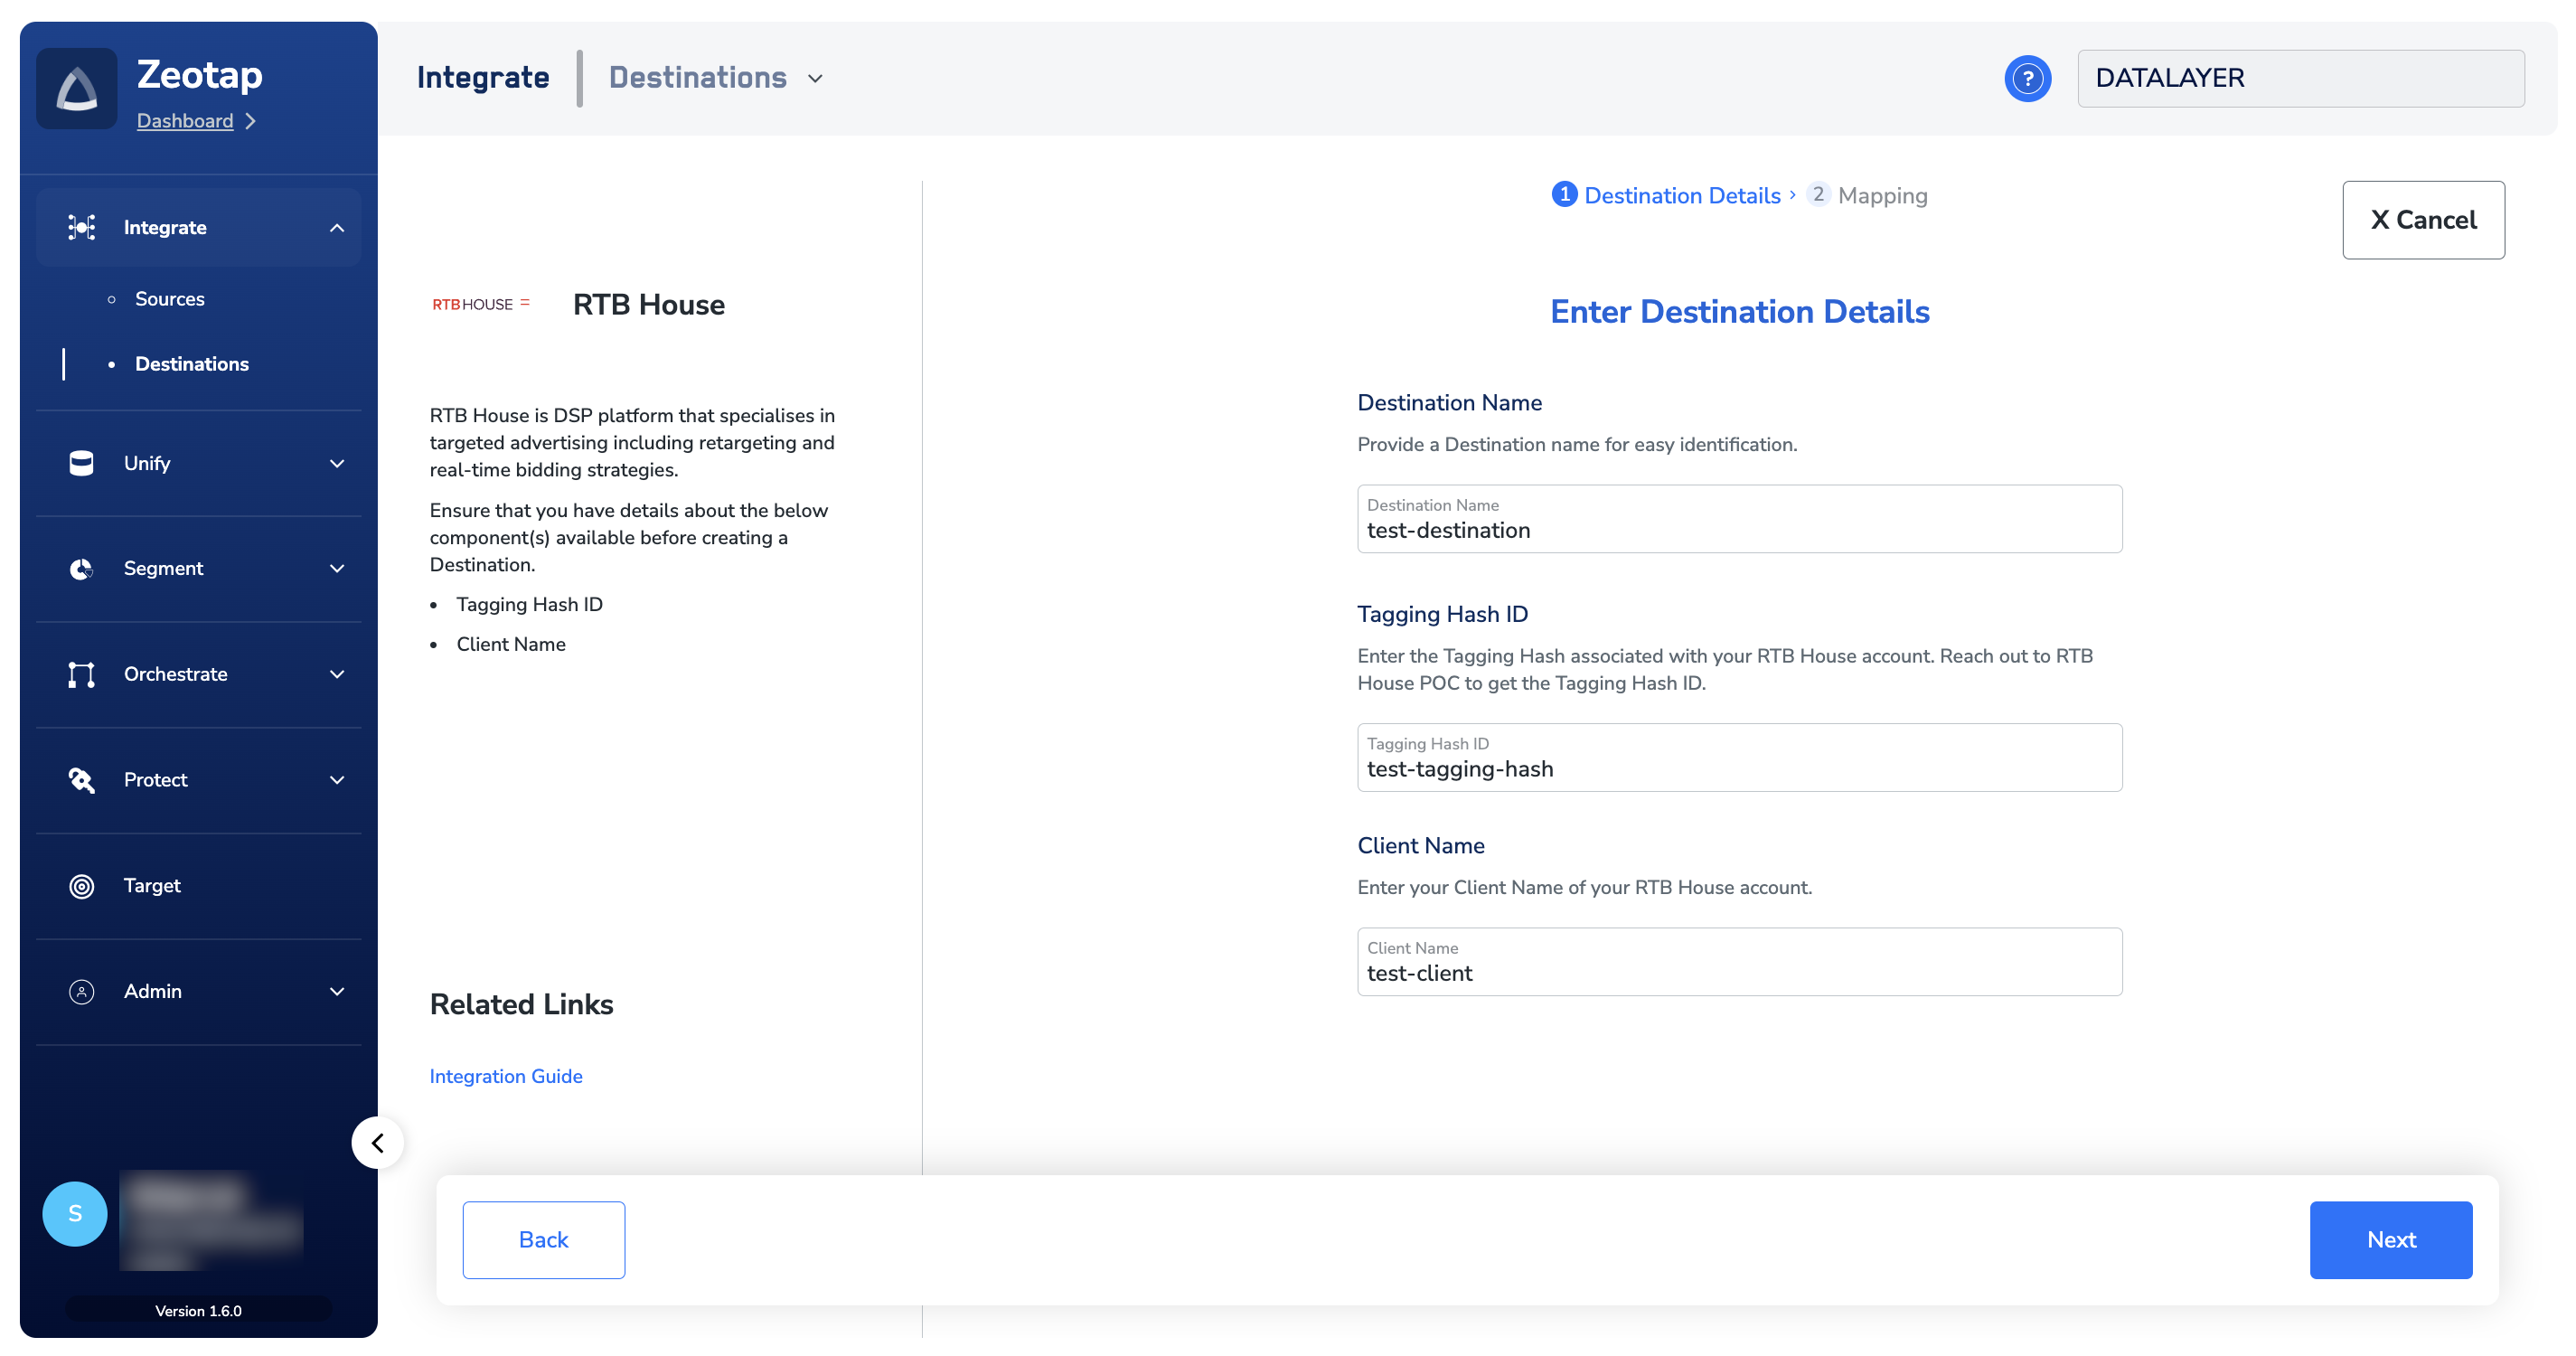Click the Segment pie chart icon

(x=81, y=568)
